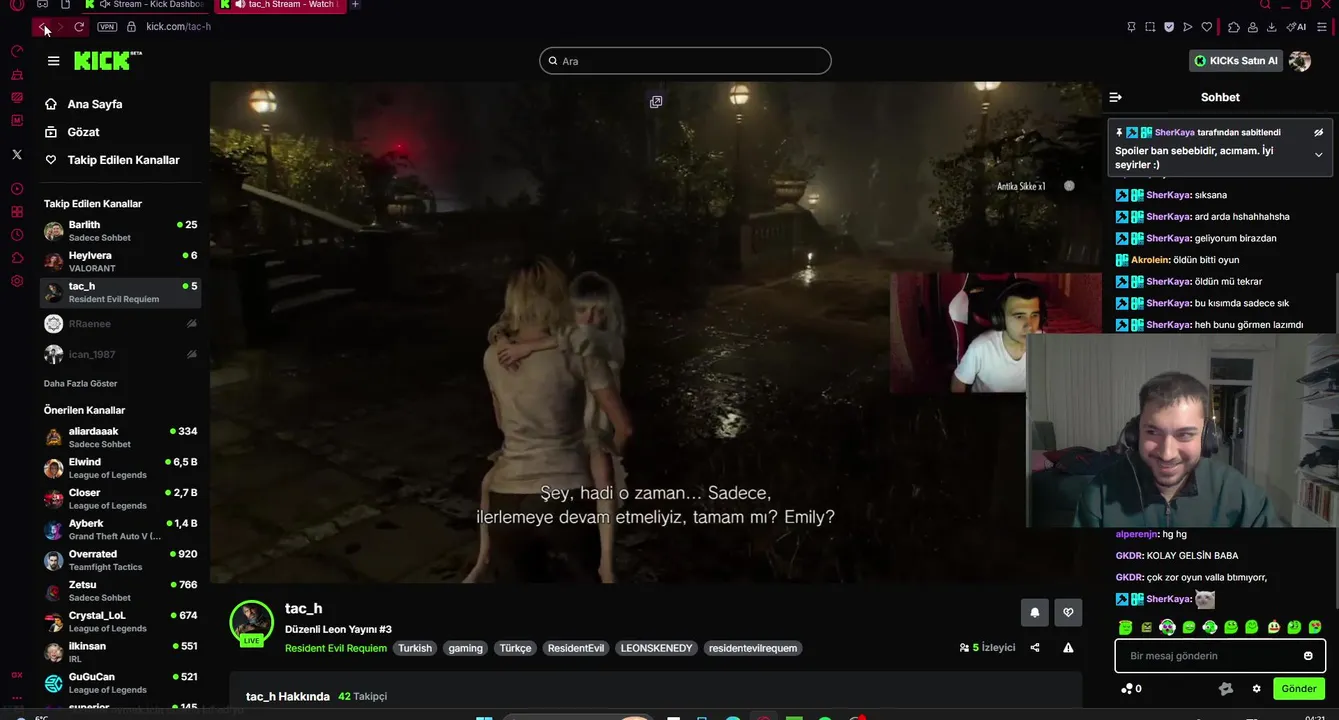Toggle notification bell for tac_h

(x=1035, y=613)
